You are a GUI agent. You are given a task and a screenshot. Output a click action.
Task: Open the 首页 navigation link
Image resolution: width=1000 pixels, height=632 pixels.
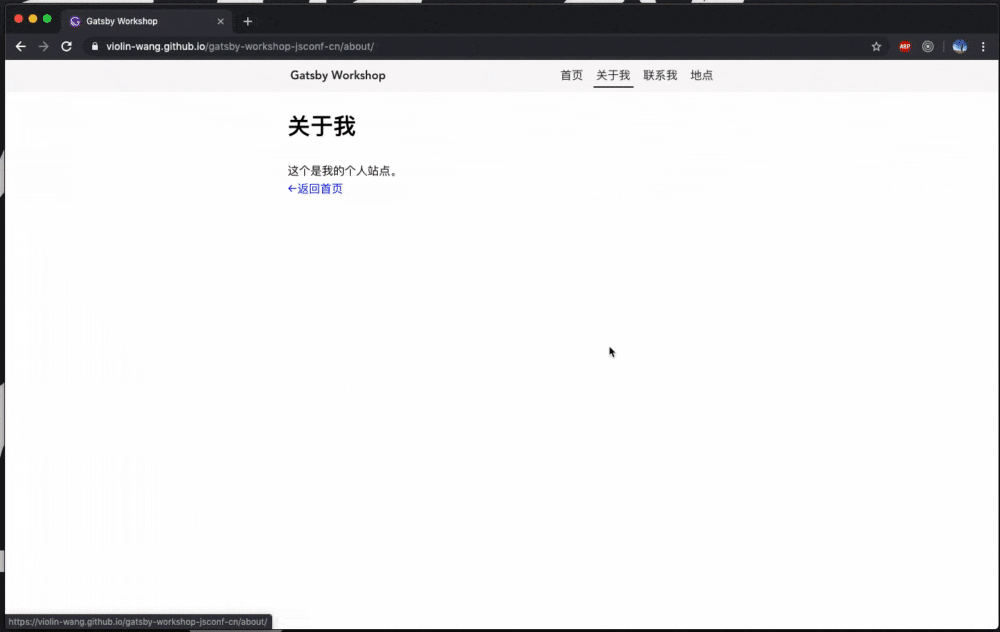coord(571,75)
